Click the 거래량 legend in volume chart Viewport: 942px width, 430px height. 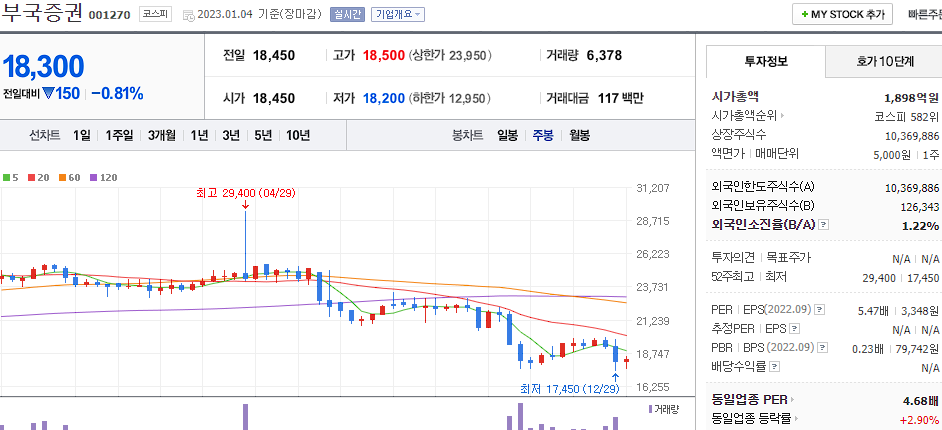coord(663,410)
